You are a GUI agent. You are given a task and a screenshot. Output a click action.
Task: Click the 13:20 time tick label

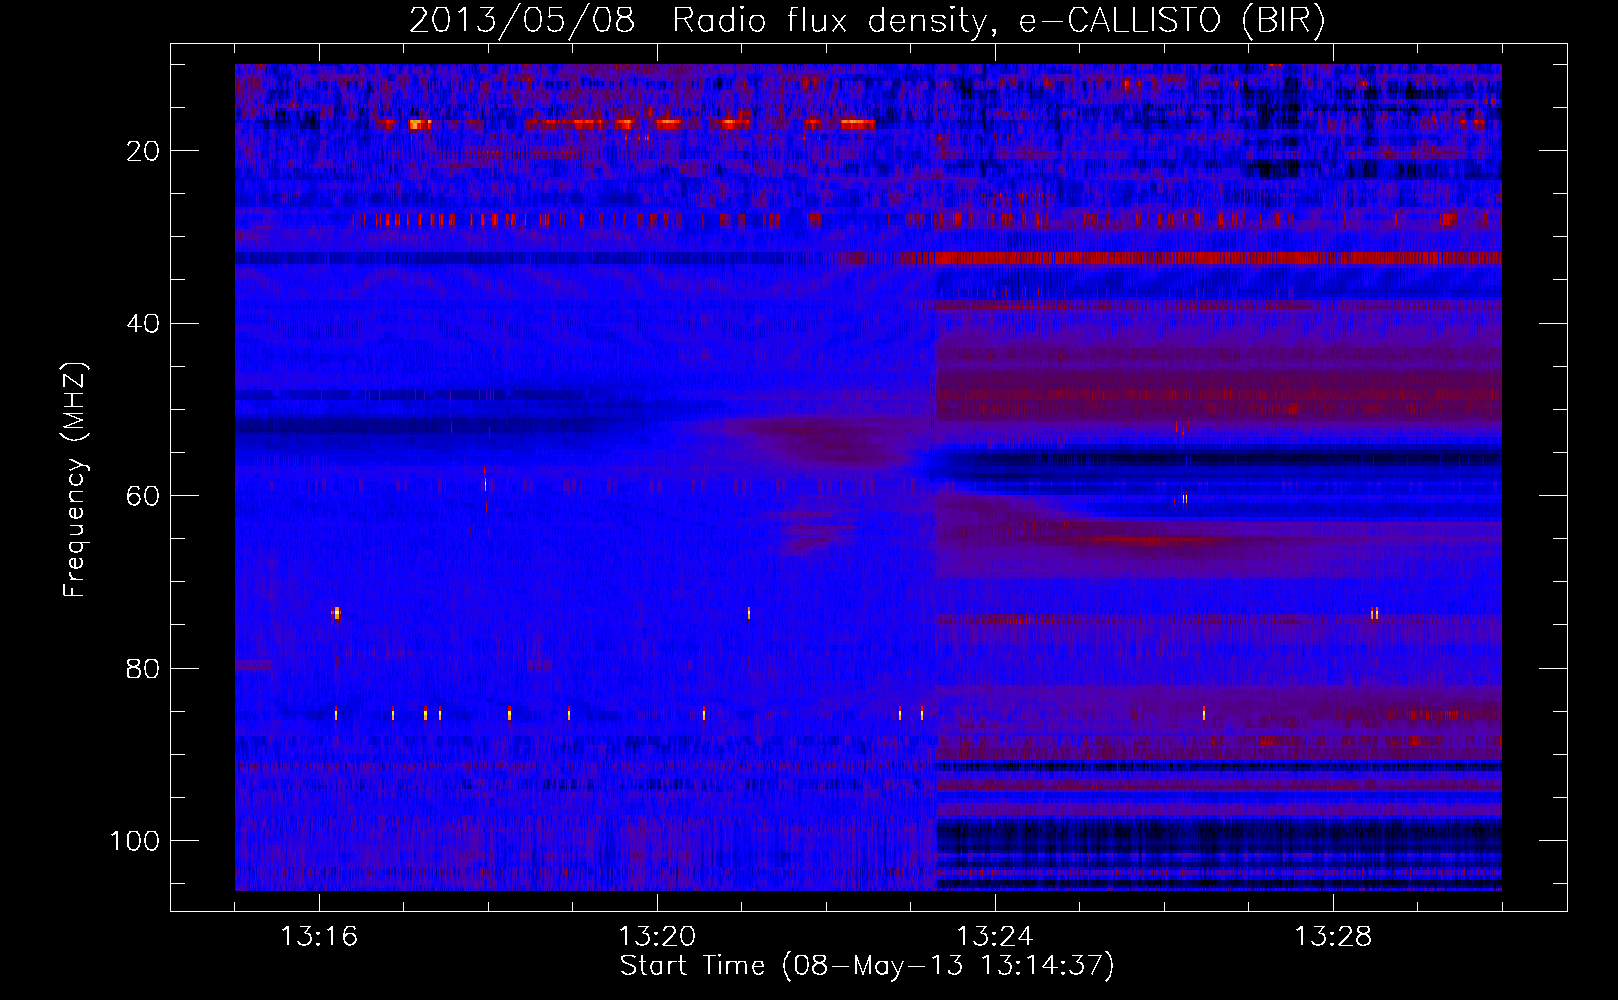coord(657,937)
